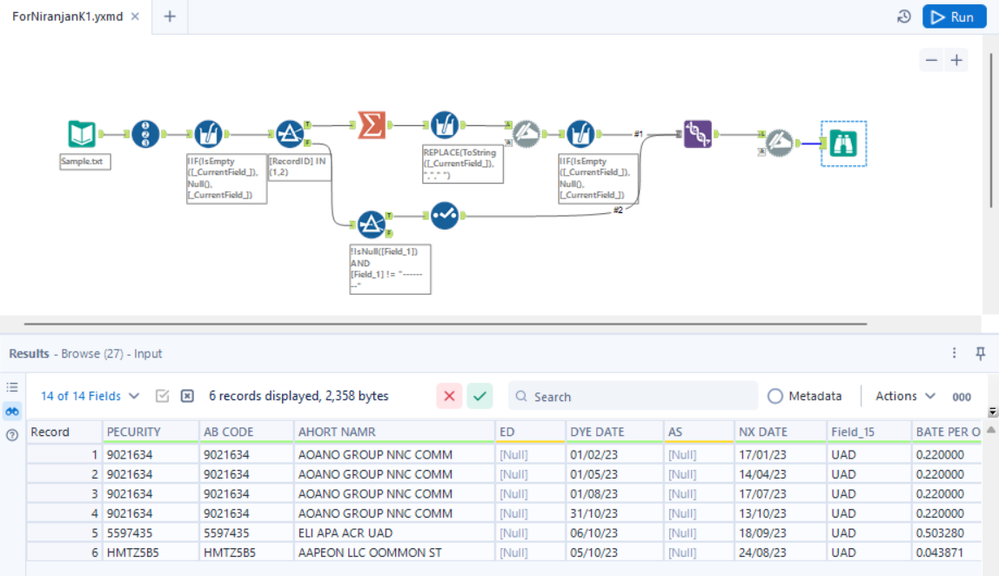The image size is (999, 576).
Task: Click the AHORT NAMR column header
Action: pos(394,432)
